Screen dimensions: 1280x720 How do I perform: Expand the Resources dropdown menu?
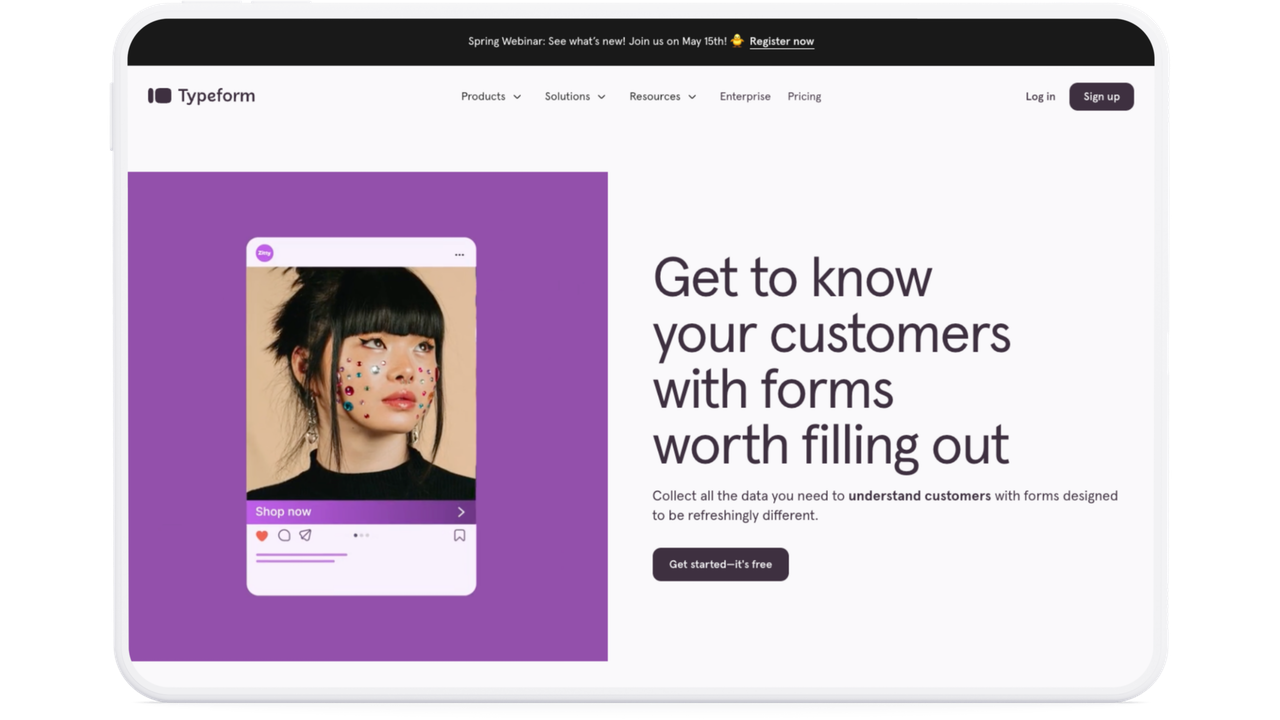tap(663, 97)
